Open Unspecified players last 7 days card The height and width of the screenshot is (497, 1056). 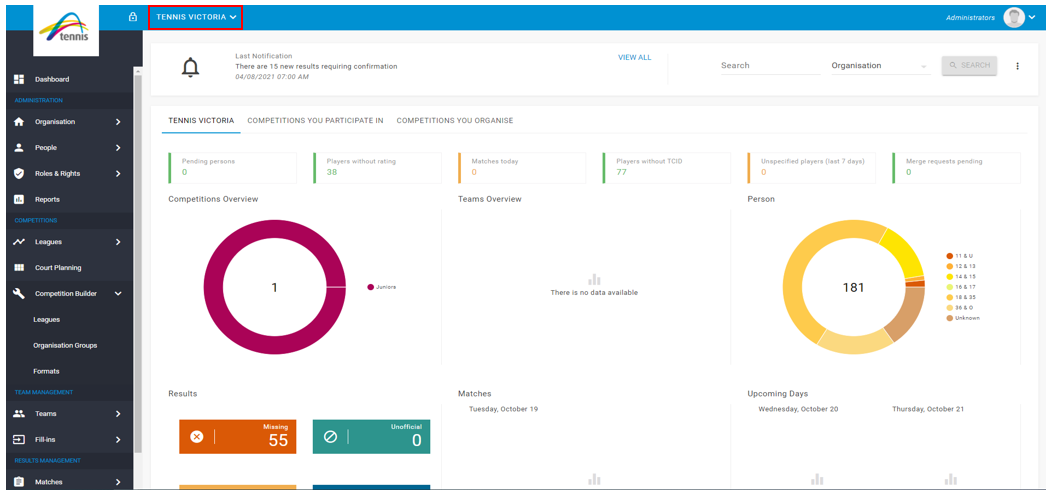click(x=812, y=168)
